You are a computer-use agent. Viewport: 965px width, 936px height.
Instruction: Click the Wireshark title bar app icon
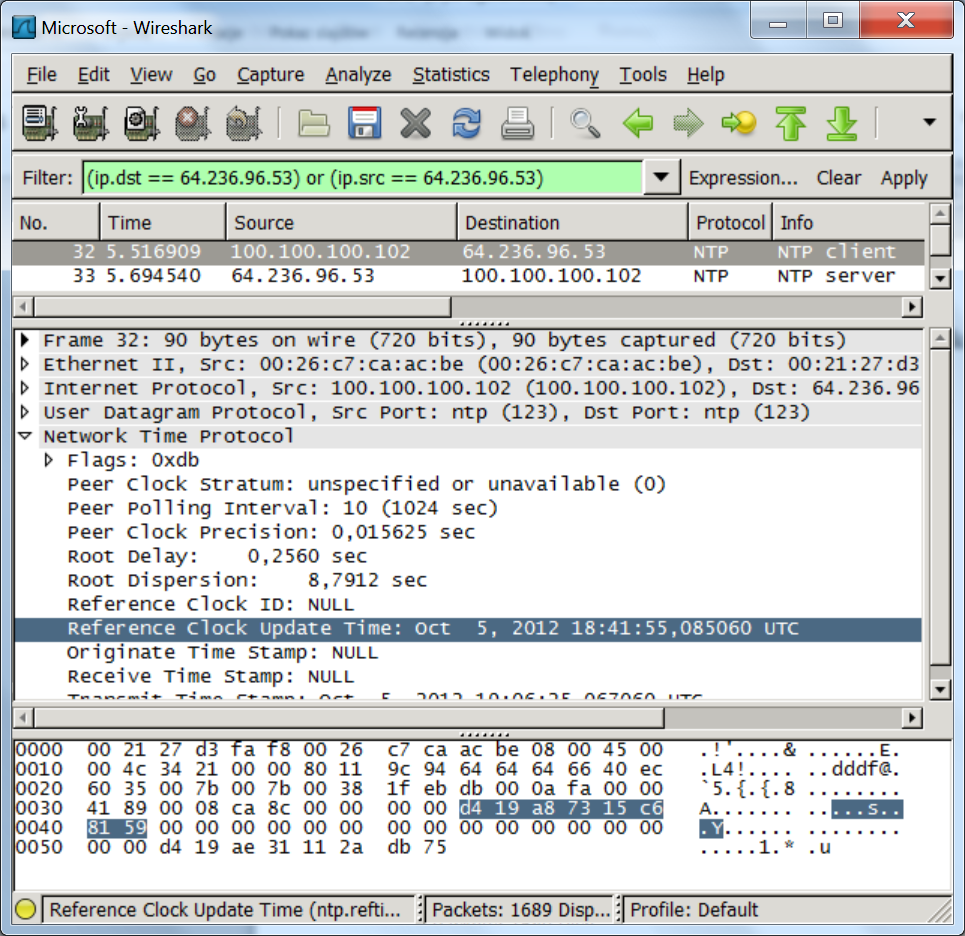(x=24, y=27)
